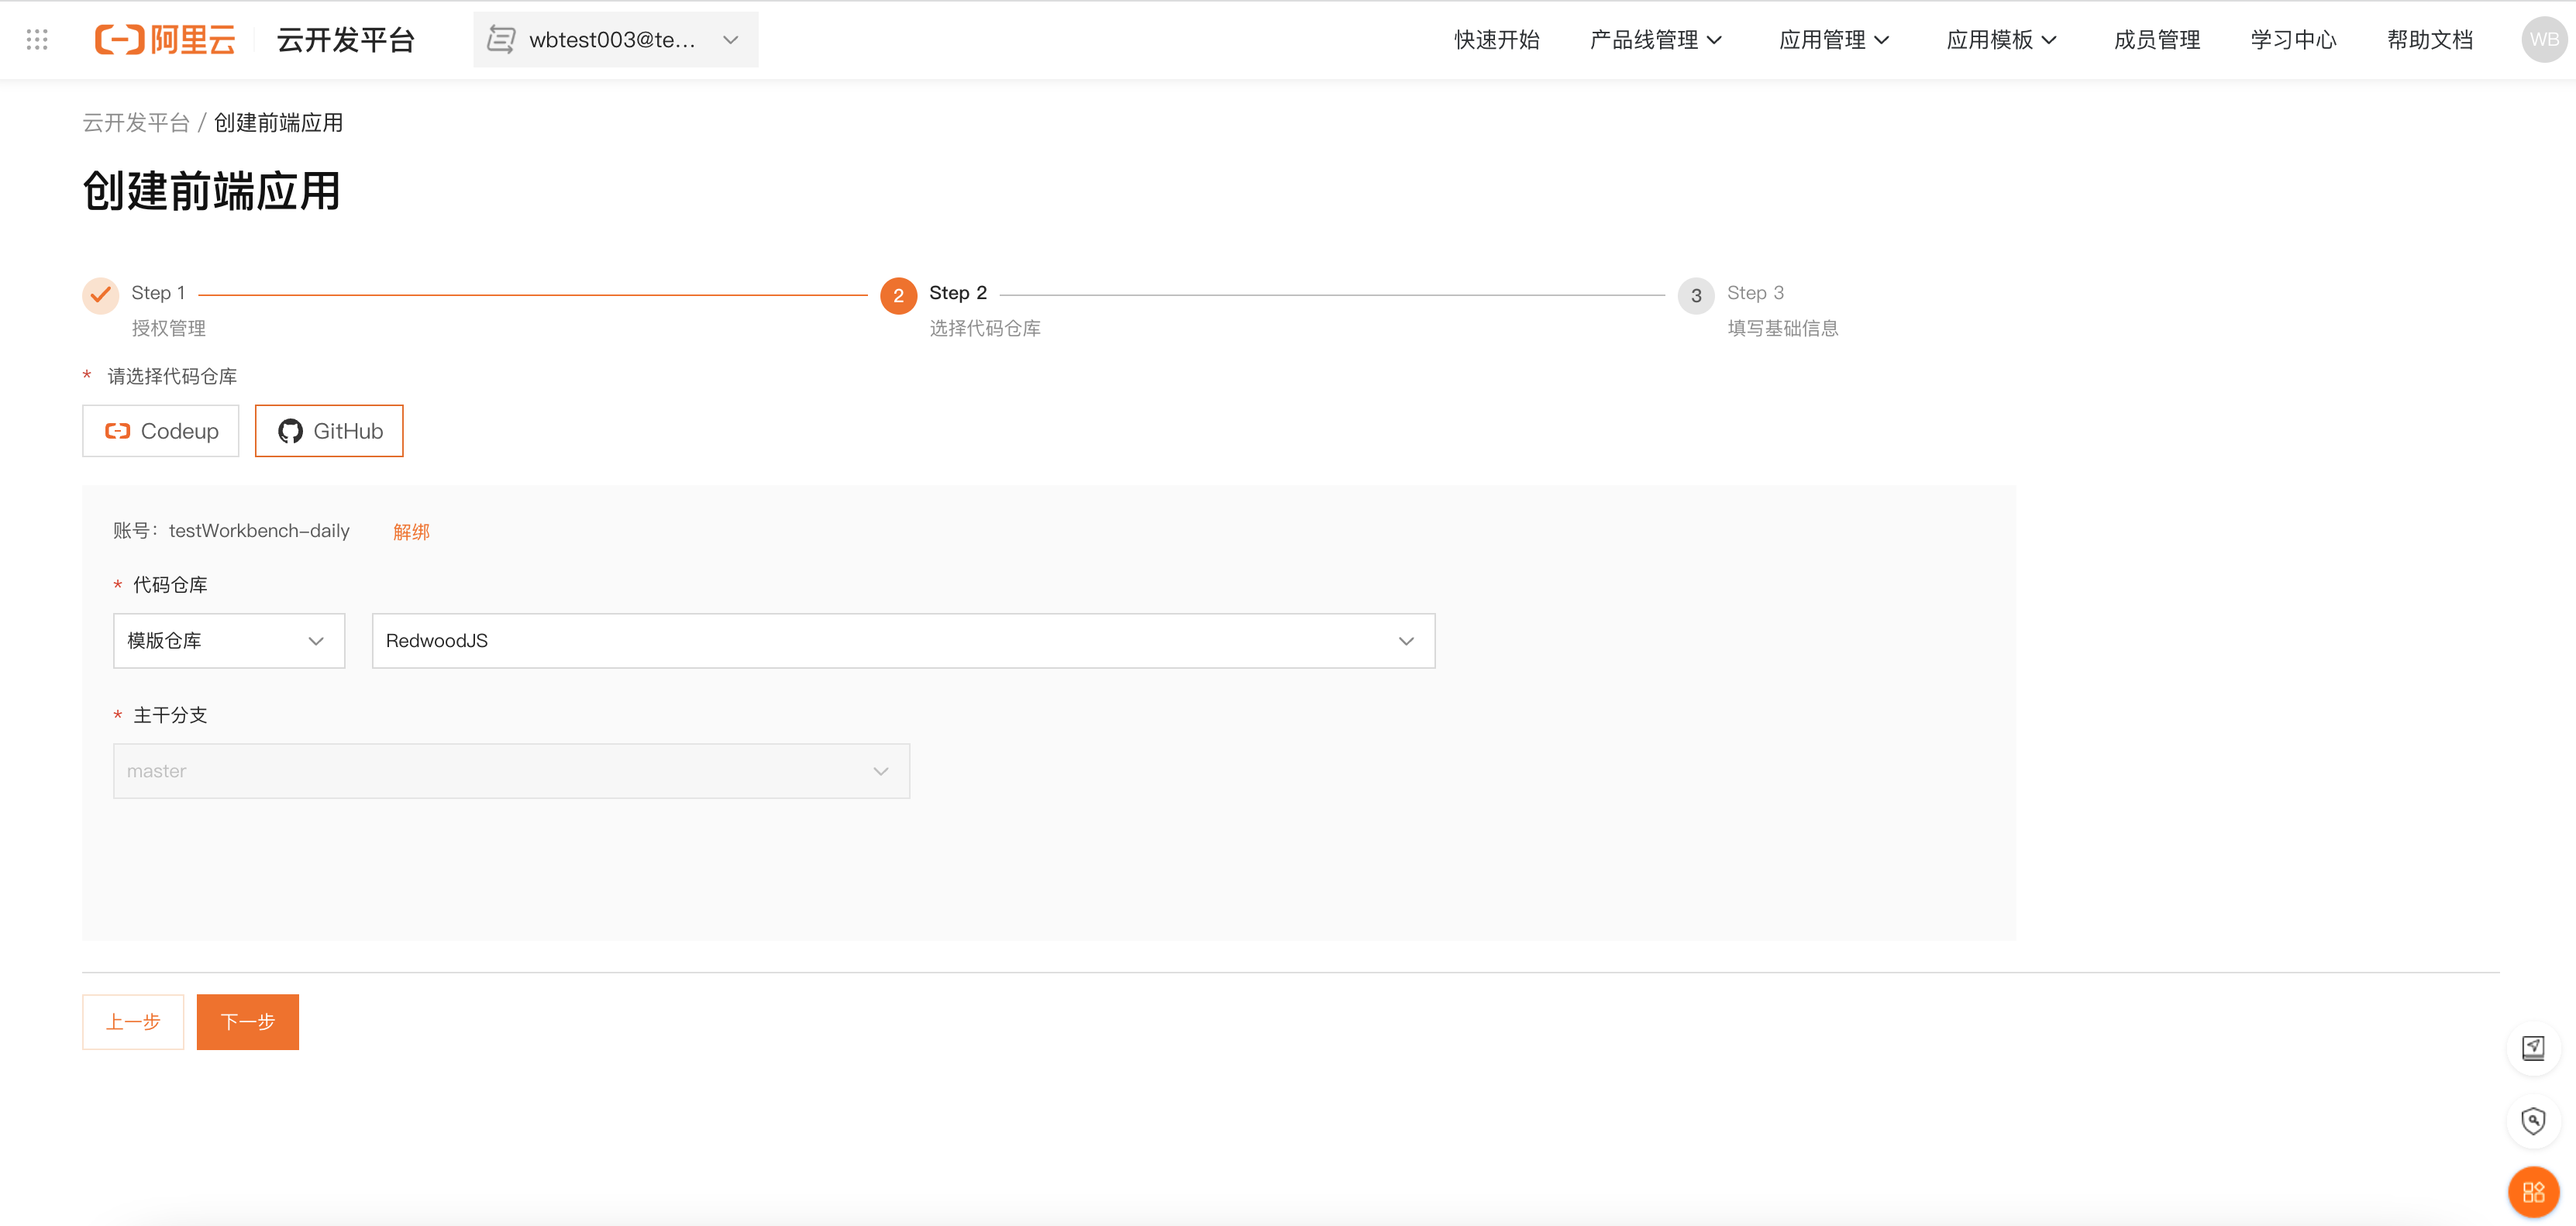Open the master branch dropdown

tap(511, 771)
